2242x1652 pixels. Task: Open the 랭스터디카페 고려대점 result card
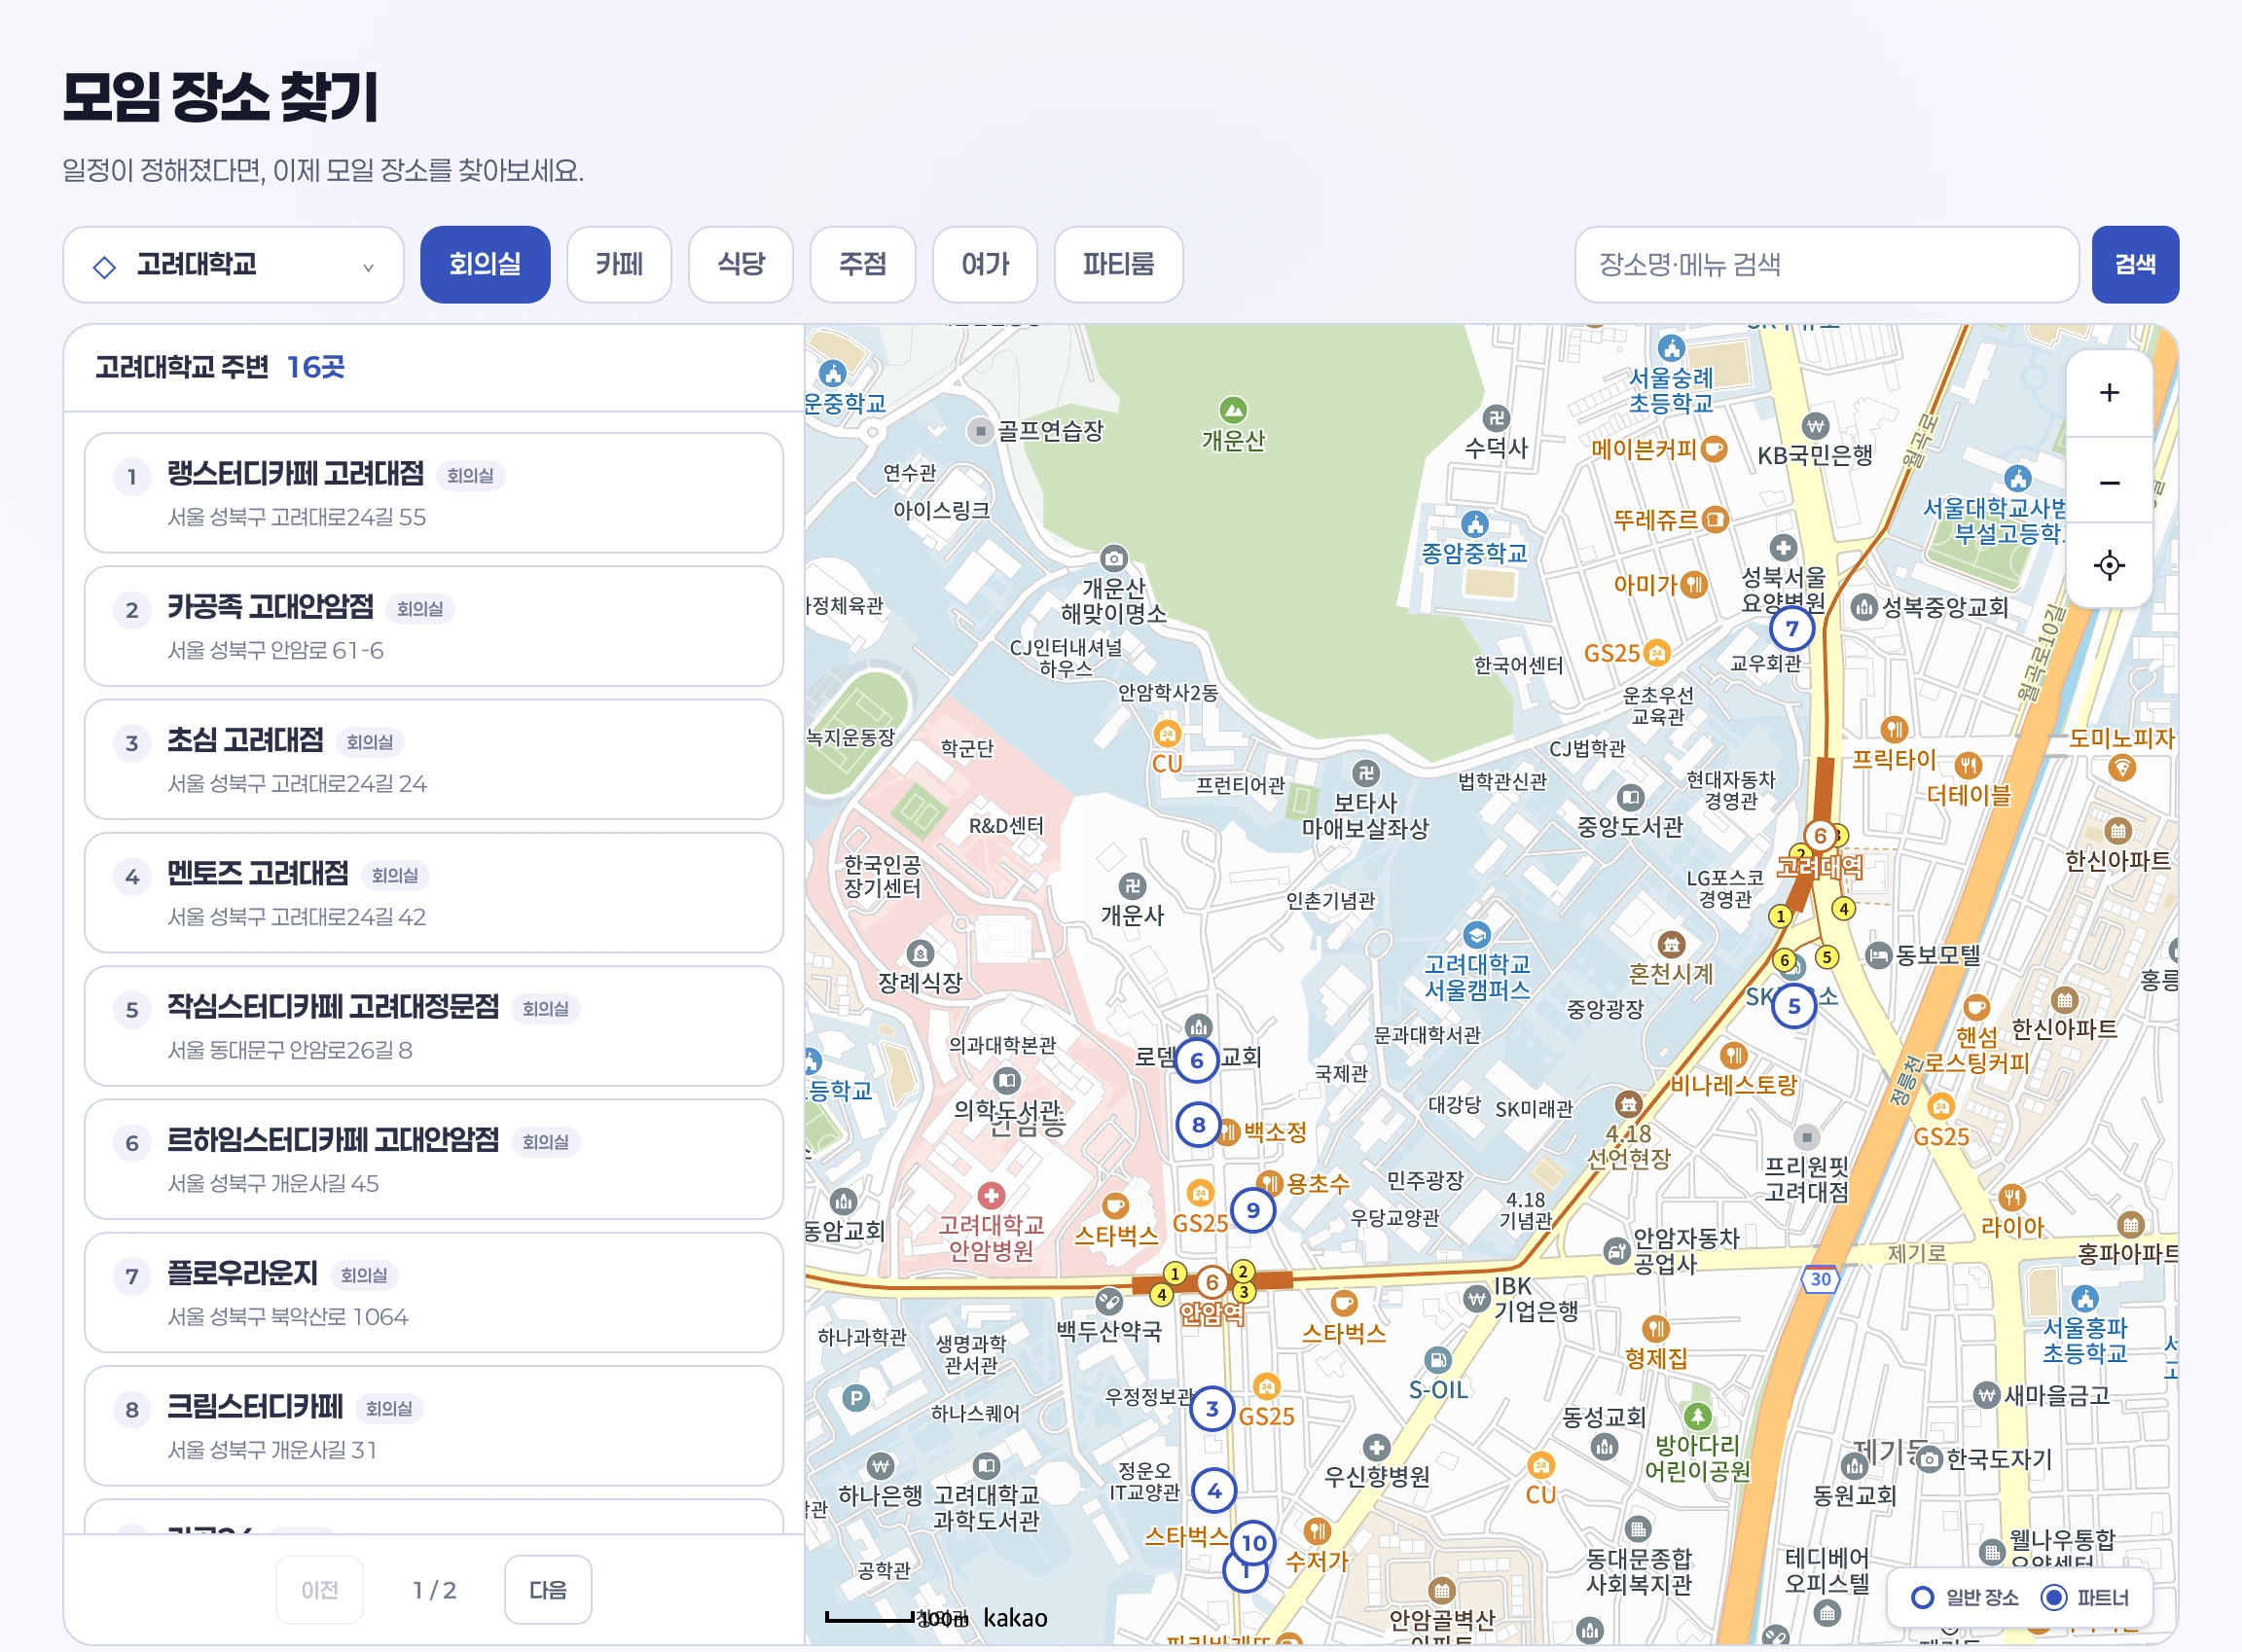point(434,493)
